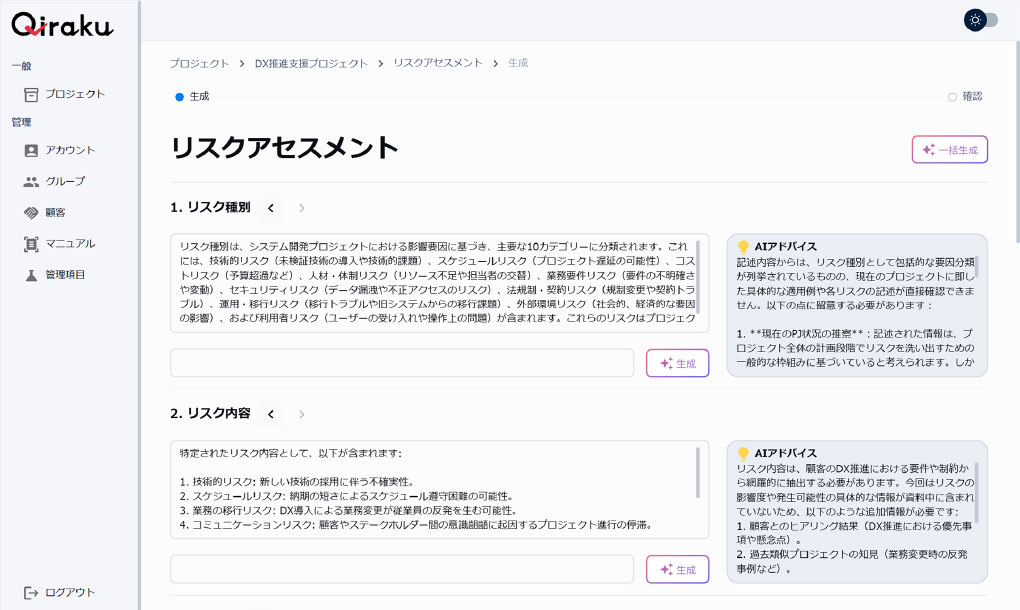Focus the prompt input under リスク内容
The height and width of the screenshot is (610, 1020).
pyautogui.click(x=402, y=569)
